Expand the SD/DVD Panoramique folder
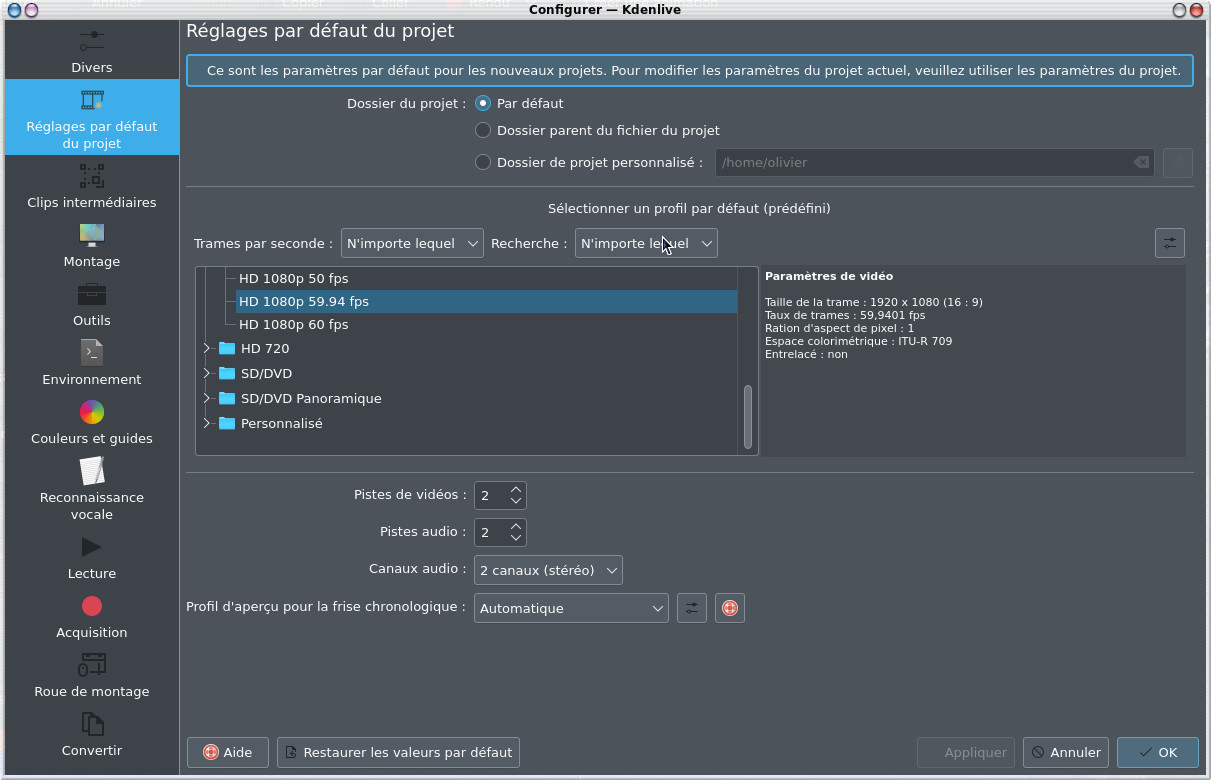 coord(207,398)
